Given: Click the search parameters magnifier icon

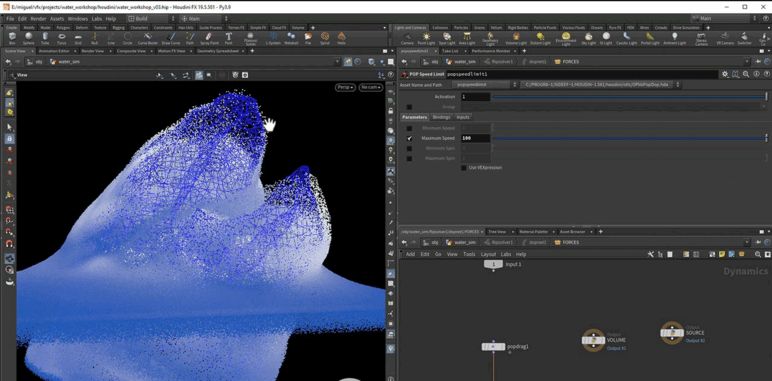Looking at the screenshot, I should 746,74.
